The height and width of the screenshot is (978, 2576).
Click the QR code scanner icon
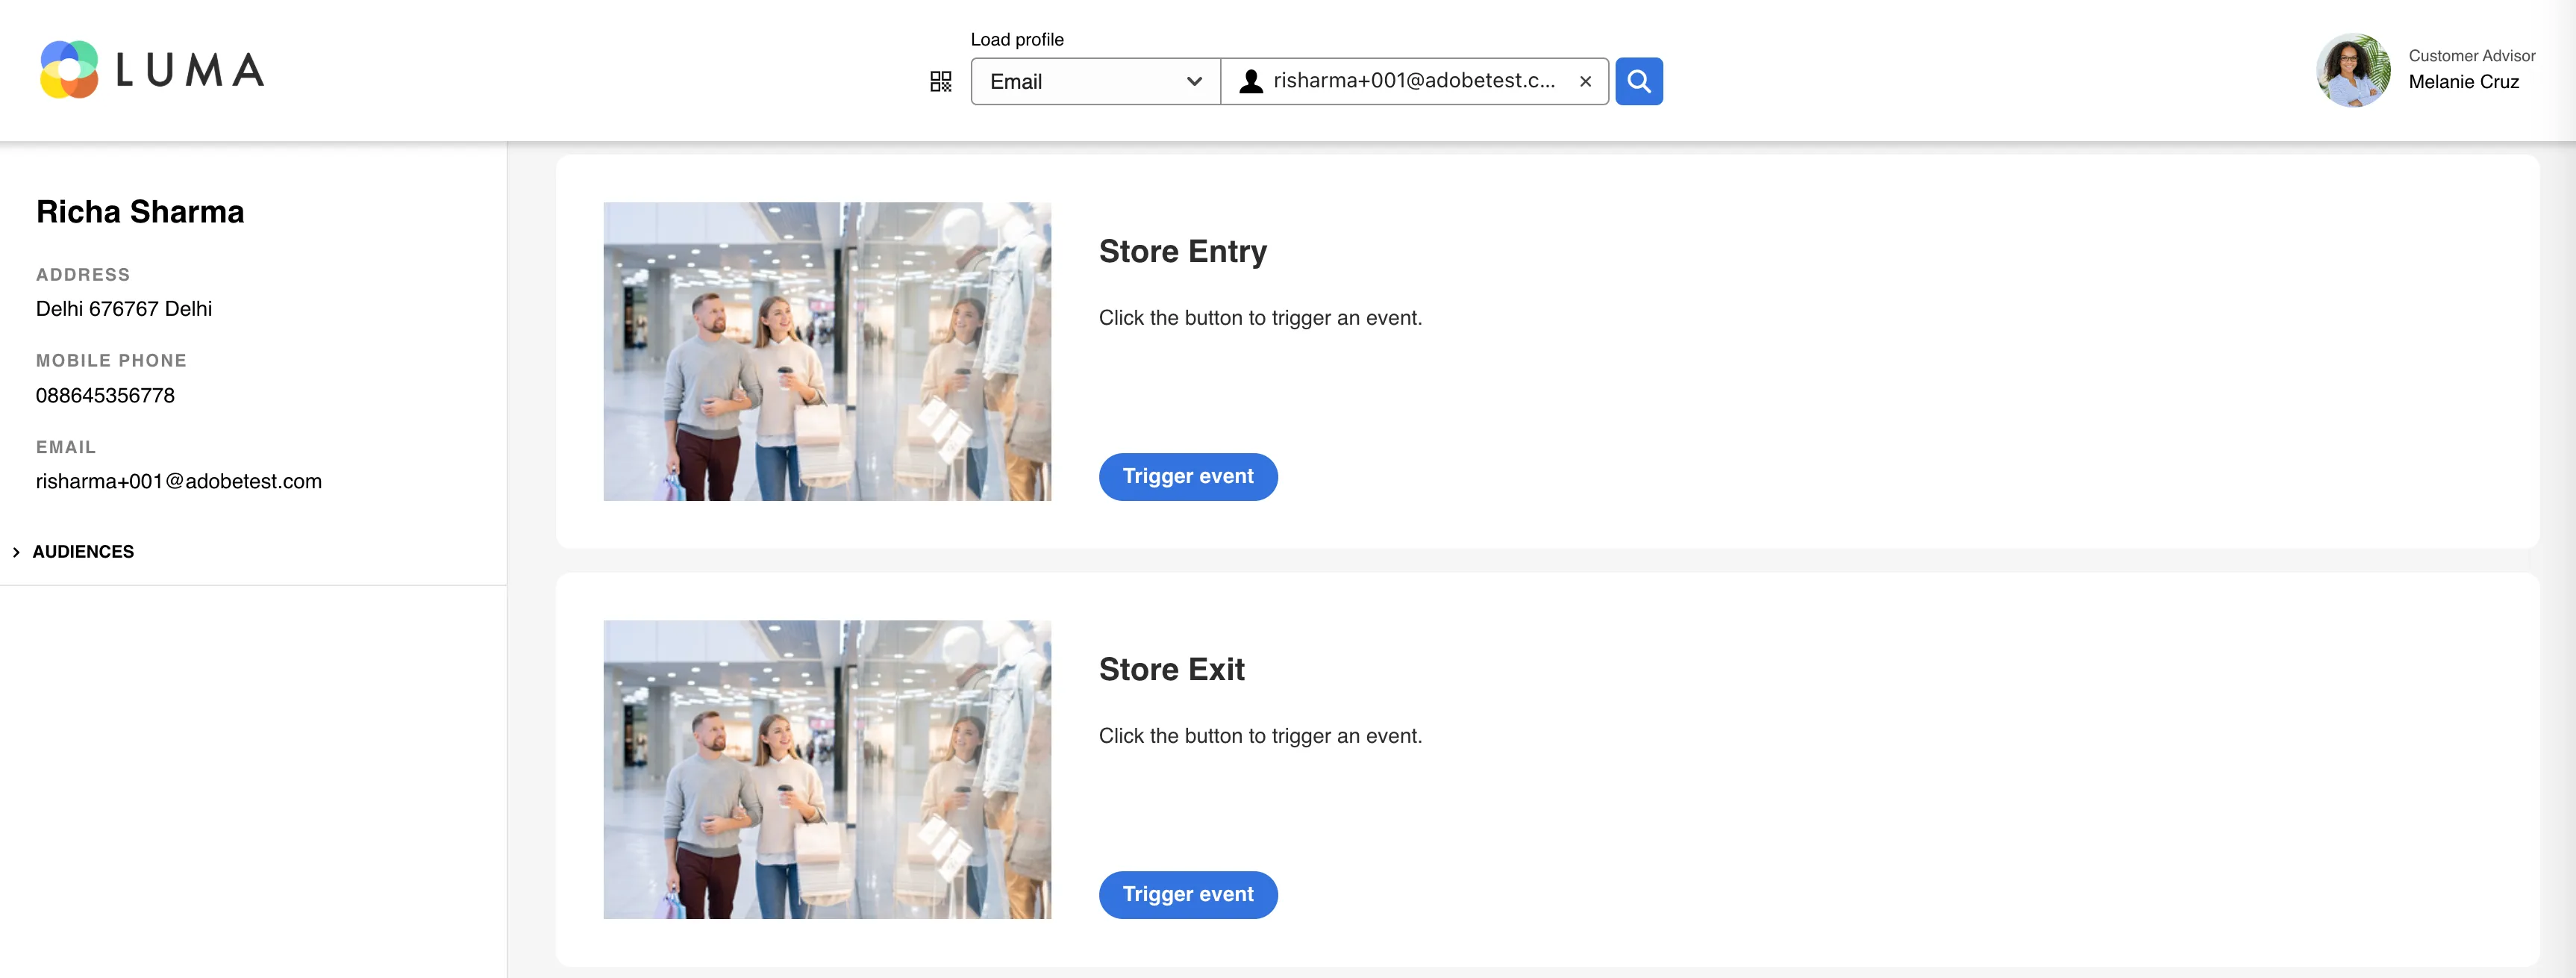tap(940, 81)
